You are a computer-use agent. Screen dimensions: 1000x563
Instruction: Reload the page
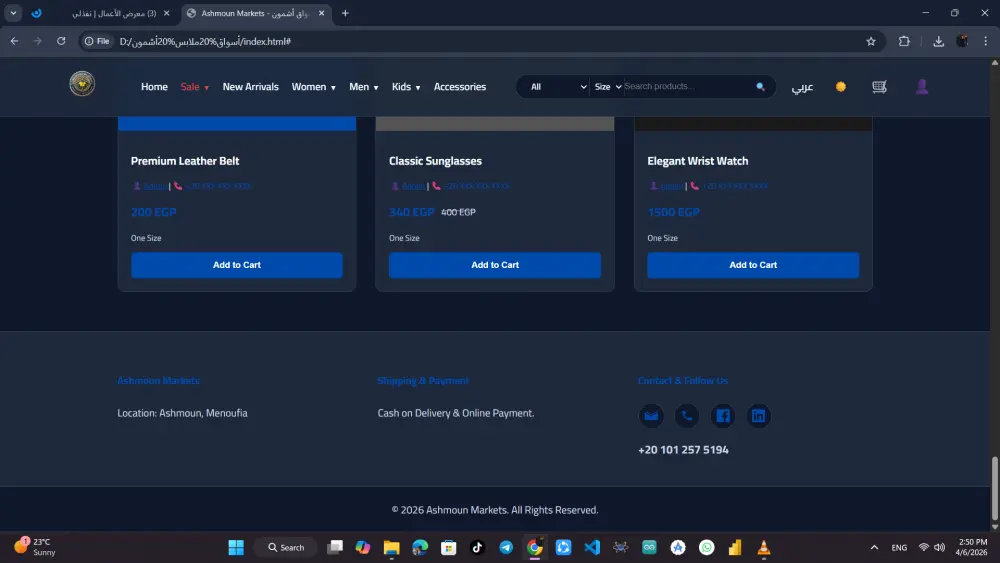coord(61,41)
